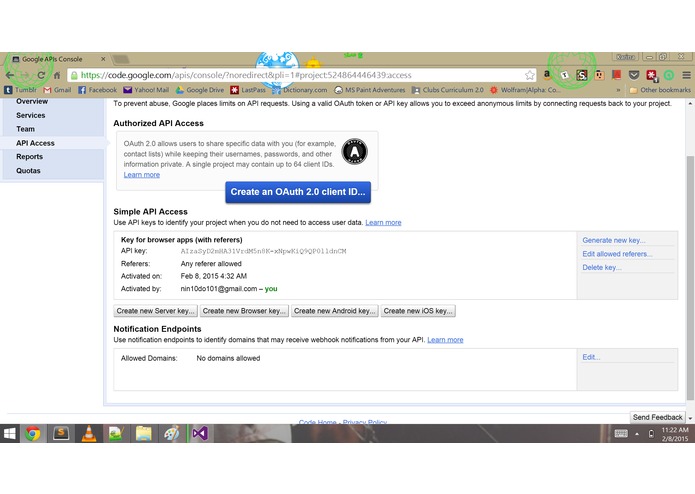Go to Overview in the sidebar
The width and height of the screenshot is (695, 494).
click(x=32, y=101)
